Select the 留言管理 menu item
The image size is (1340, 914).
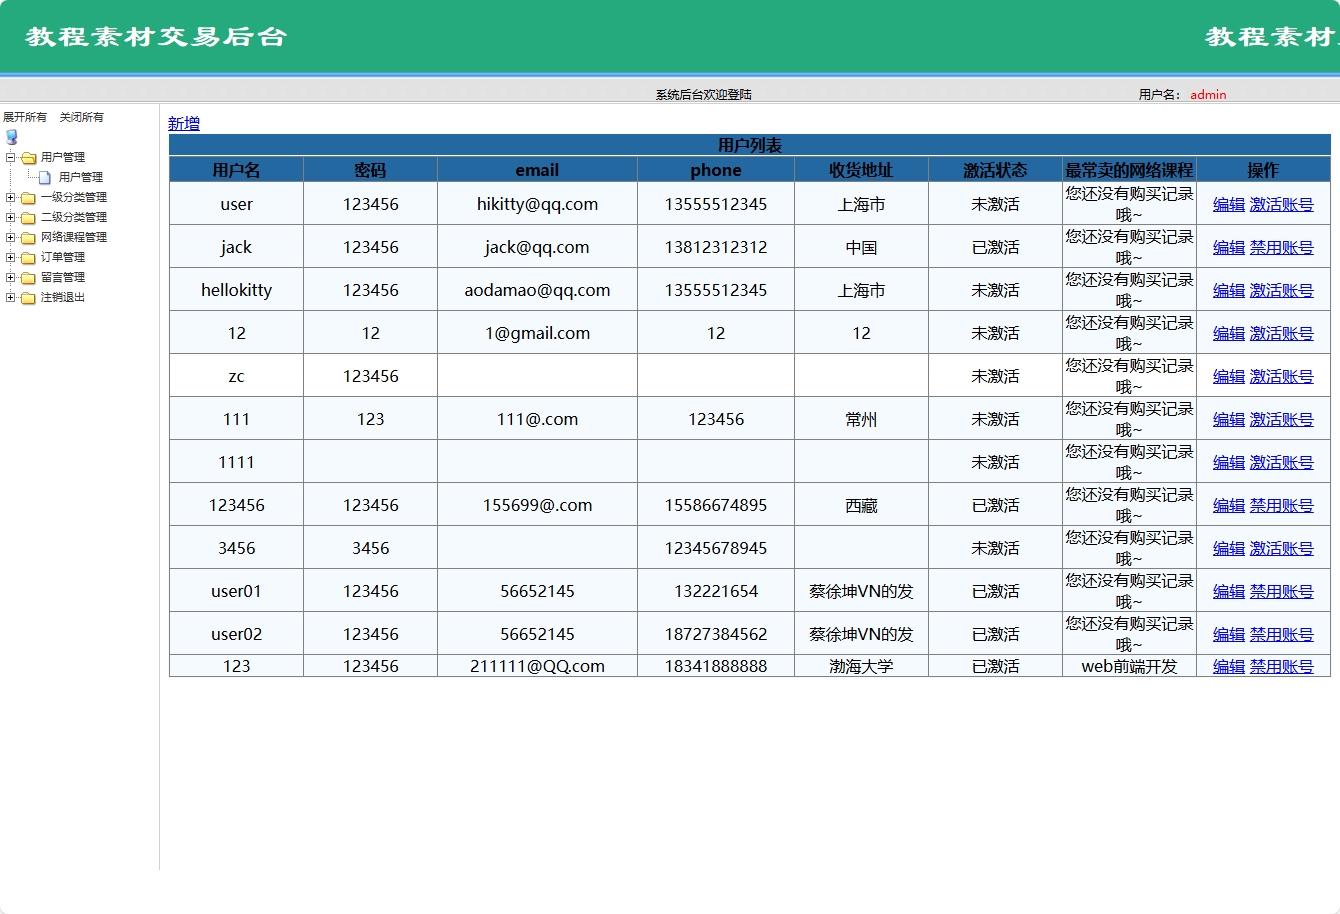point(62,277)
